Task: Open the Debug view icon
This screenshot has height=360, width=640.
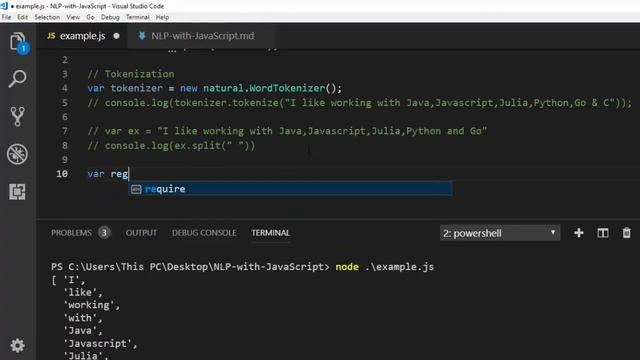Action: (17, 154)
